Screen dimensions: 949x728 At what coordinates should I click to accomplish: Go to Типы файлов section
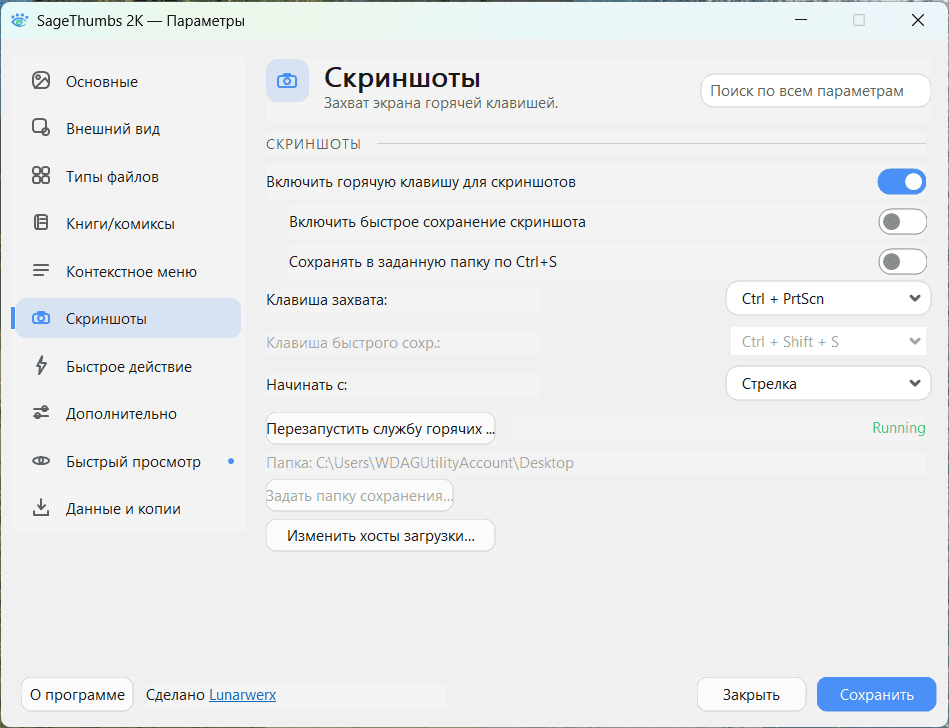(128, 176)
